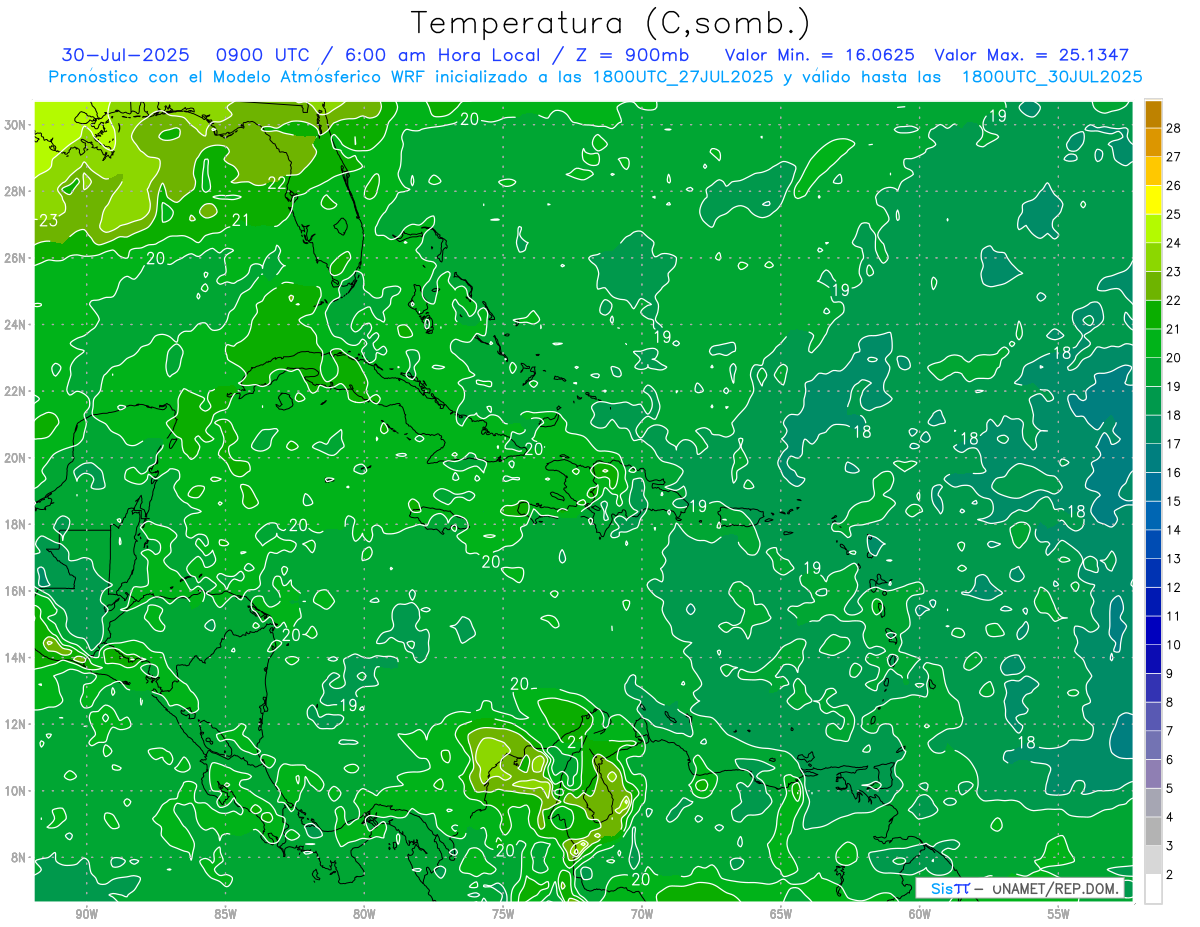Pick the teal swatch between 17 and 18
1200x927 pixels.
click(1153, 430)
